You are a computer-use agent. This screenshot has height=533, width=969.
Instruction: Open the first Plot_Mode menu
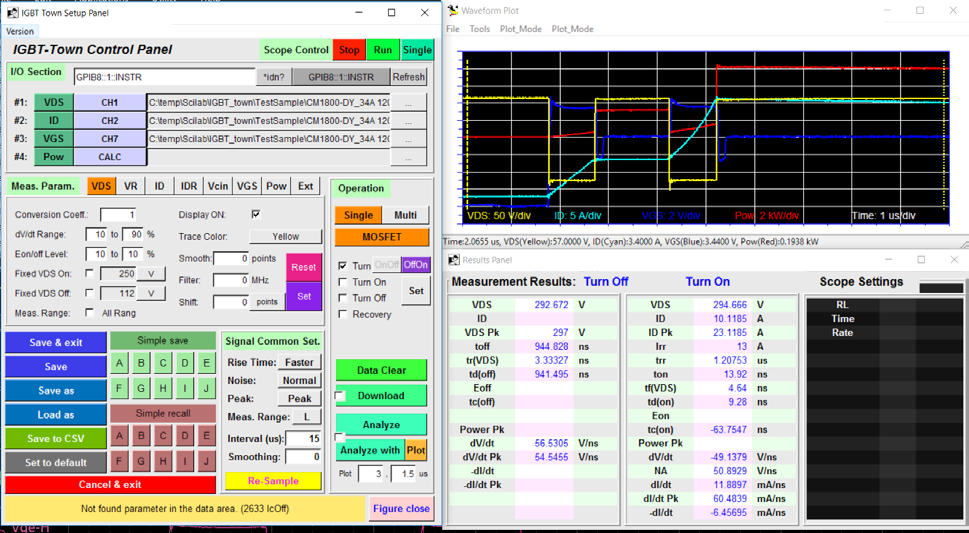click(521, 28)
